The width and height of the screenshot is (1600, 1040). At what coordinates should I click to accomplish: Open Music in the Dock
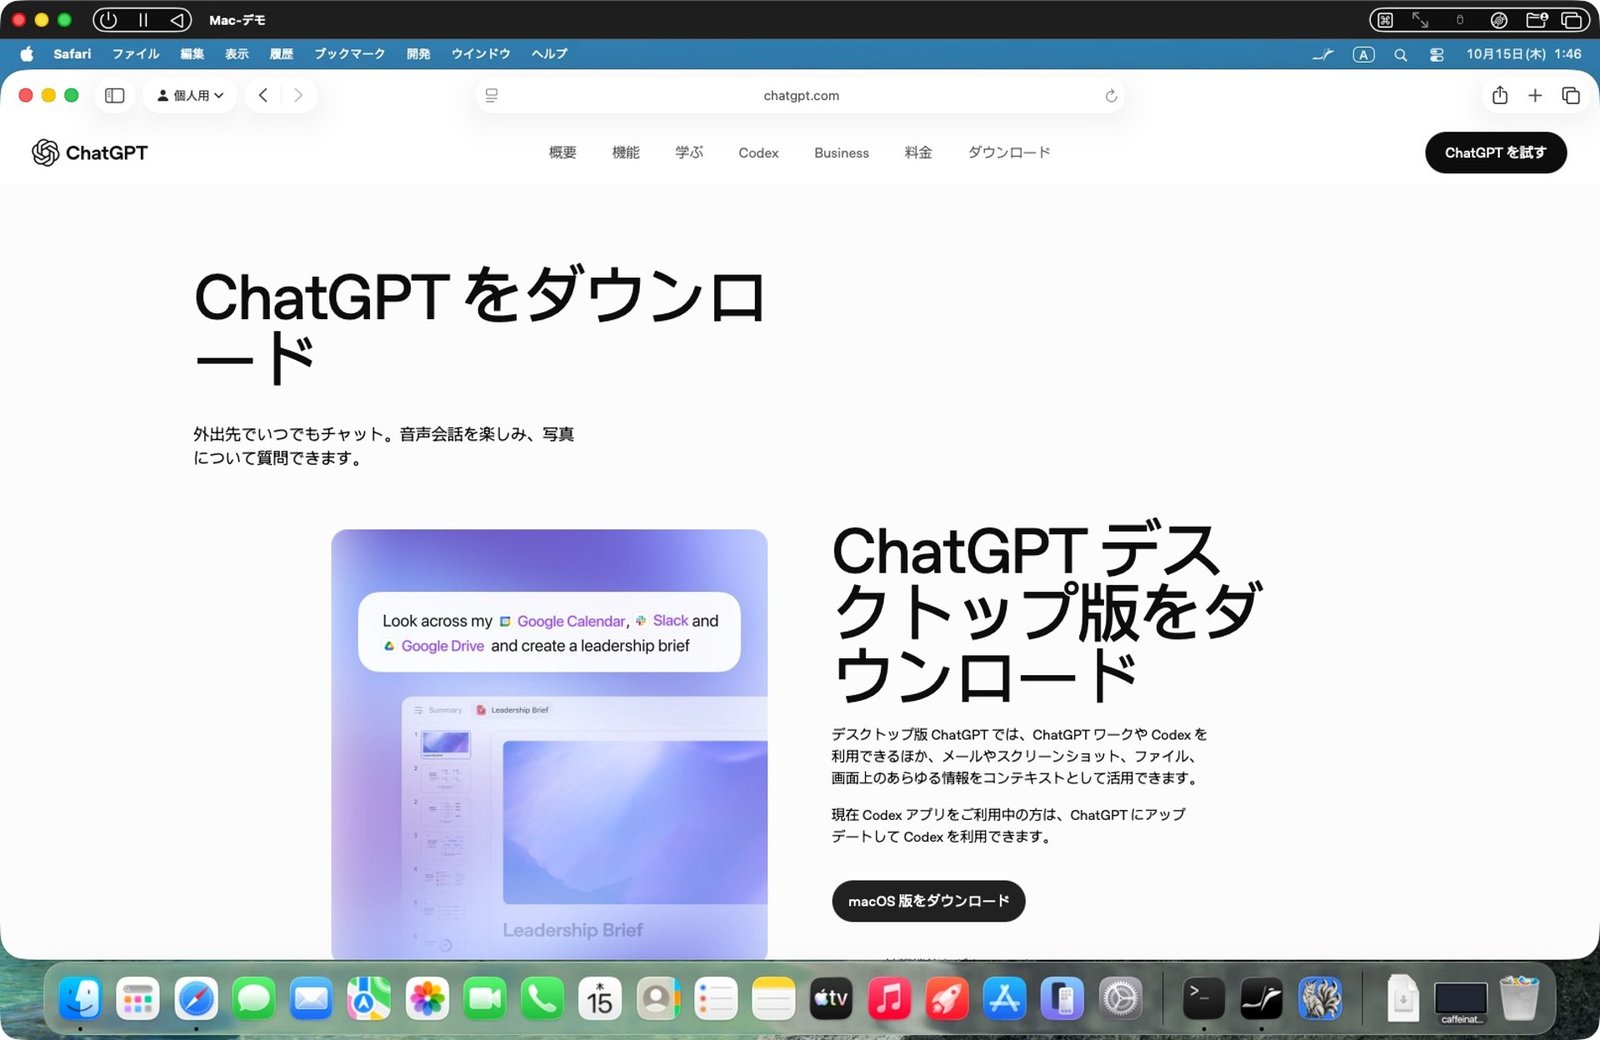(889, 998)
